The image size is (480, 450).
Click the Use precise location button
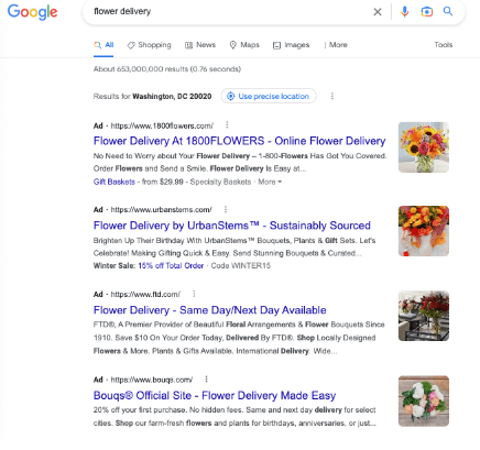point(268,96)
